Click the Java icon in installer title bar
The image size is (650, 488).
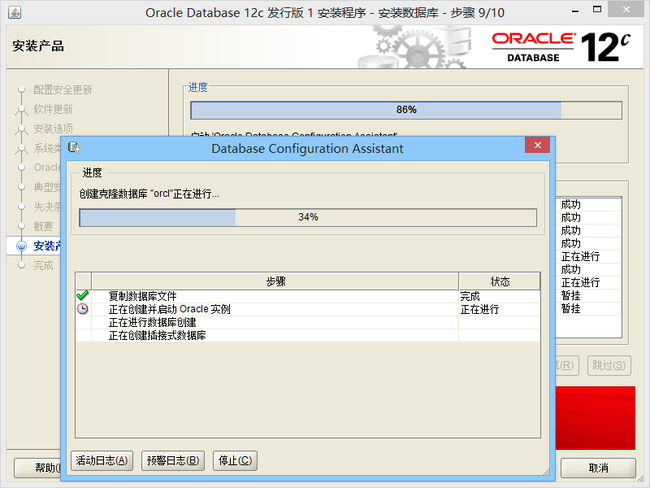point(15,12)
